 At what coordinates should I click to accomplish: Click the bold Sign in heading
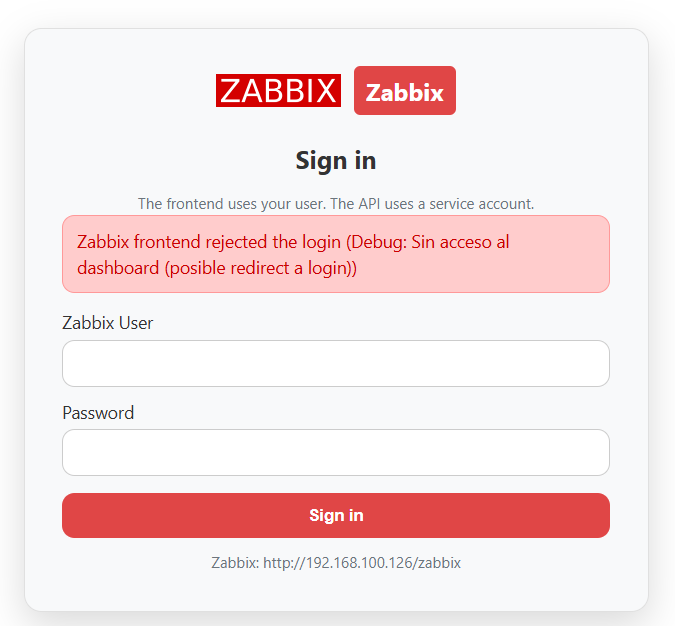coord(336,160)
